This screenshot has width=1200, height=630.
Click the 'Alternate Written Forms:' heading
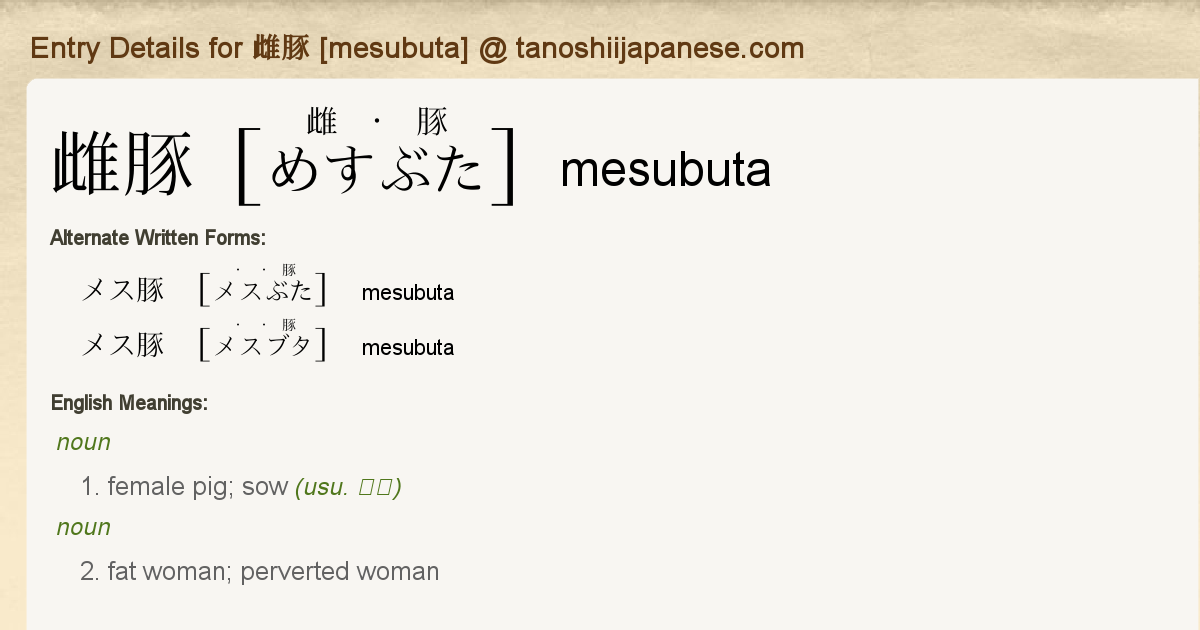point(157,238)
